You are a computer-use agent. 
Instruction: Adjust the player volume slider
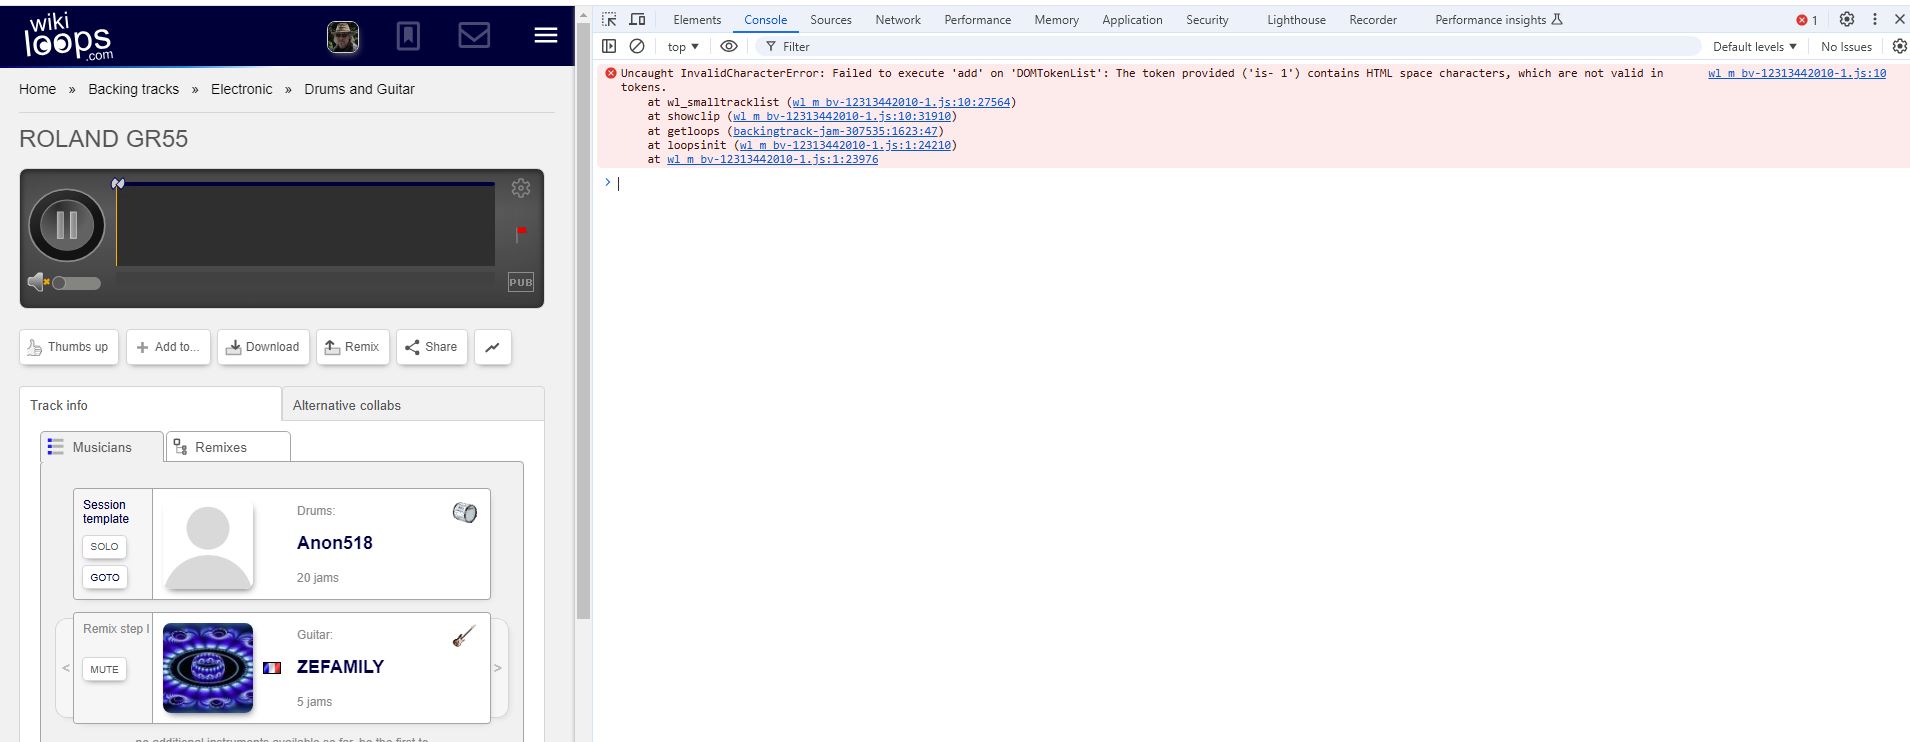click(76, 283)
